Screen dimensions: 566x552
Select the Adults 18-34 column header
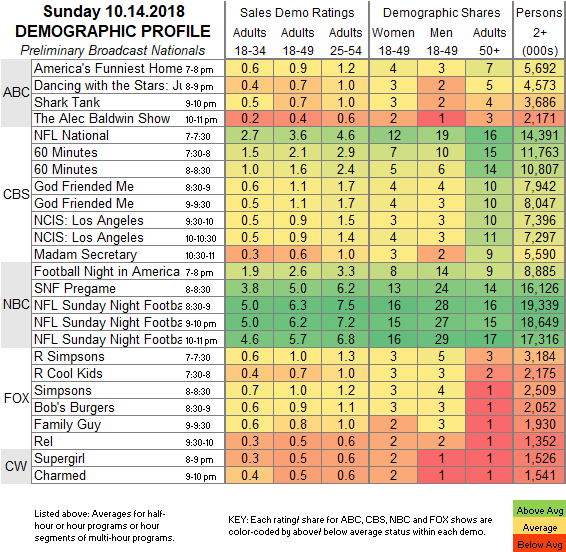[249, 41]
